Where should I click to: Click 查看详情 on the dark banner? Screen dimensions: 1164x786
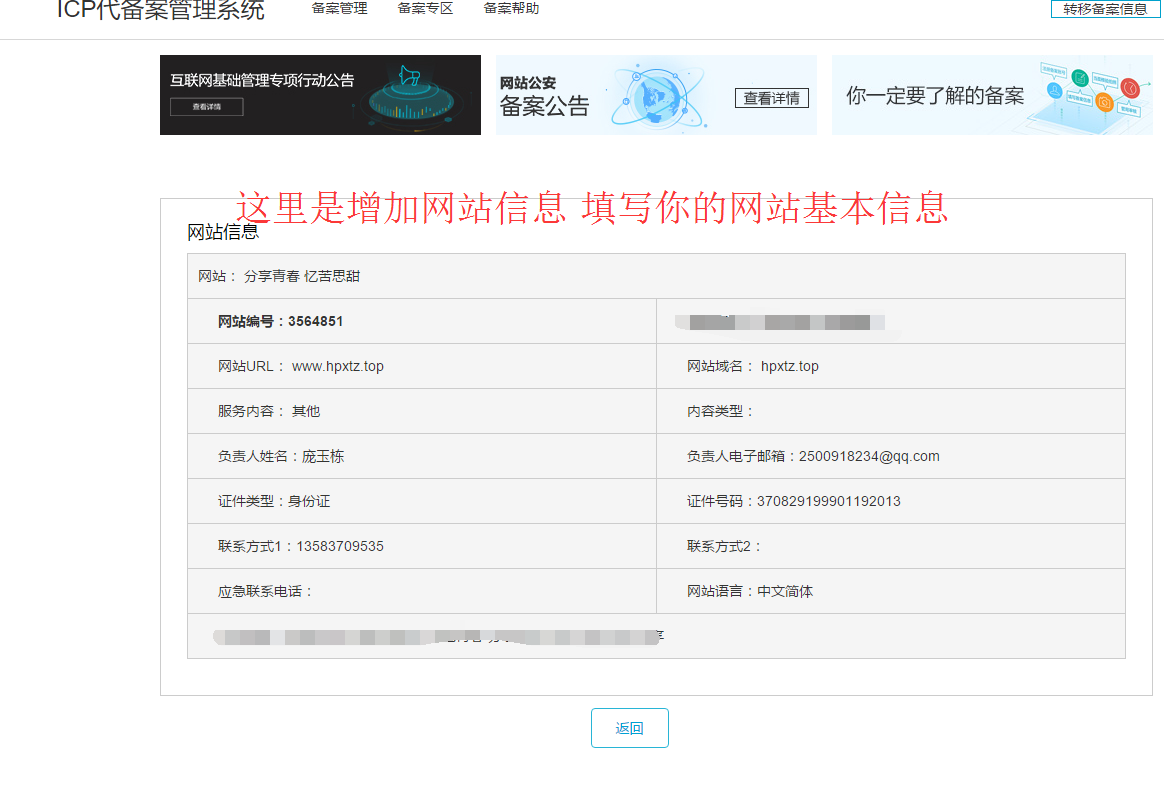click(206, 107)
